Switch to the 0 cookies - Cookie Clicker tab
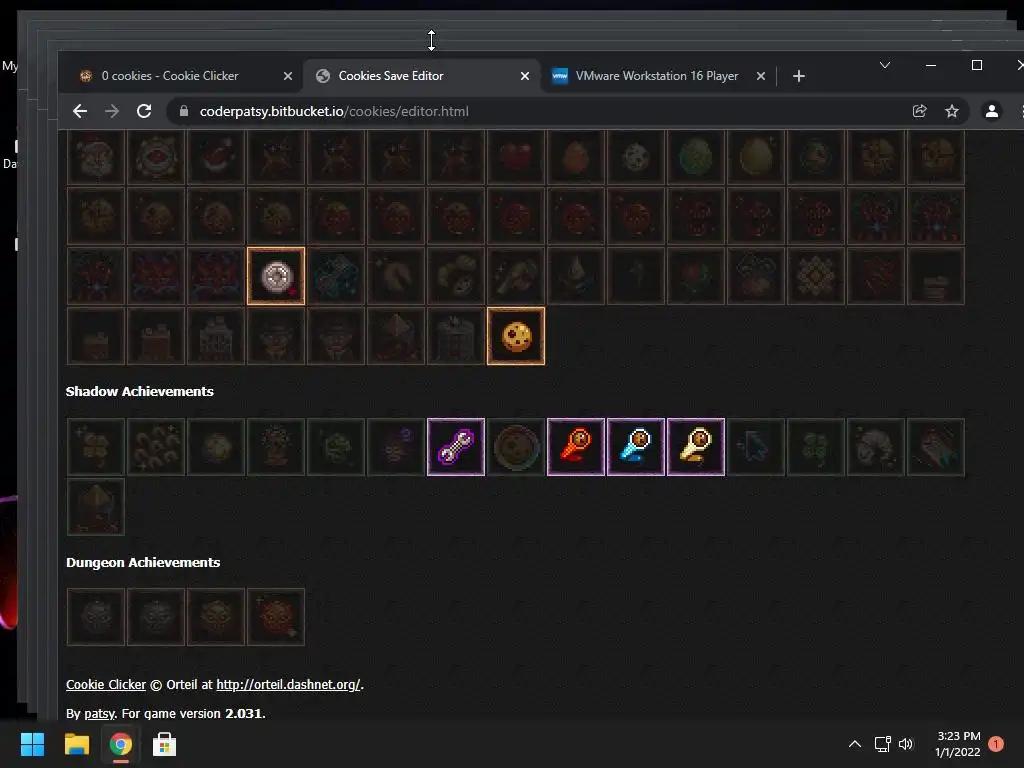 coord(183,76)
